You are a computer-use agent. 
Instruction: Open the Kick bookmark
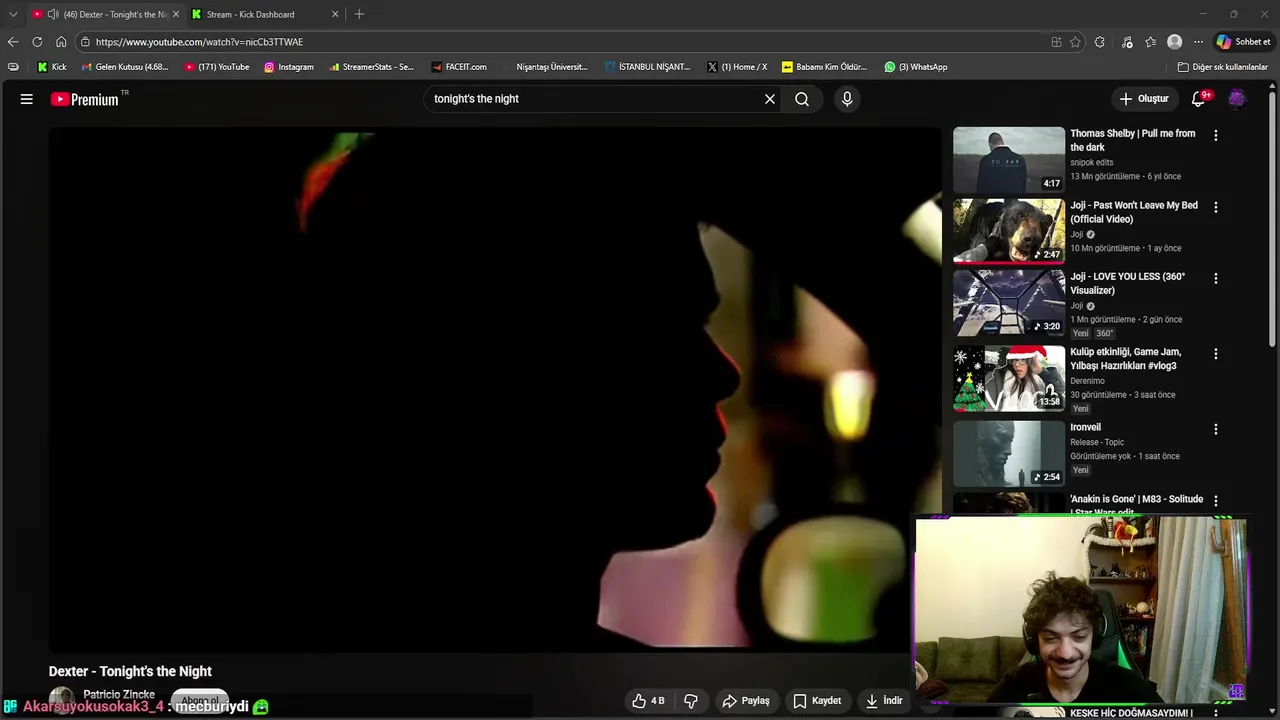pos(52,67)
